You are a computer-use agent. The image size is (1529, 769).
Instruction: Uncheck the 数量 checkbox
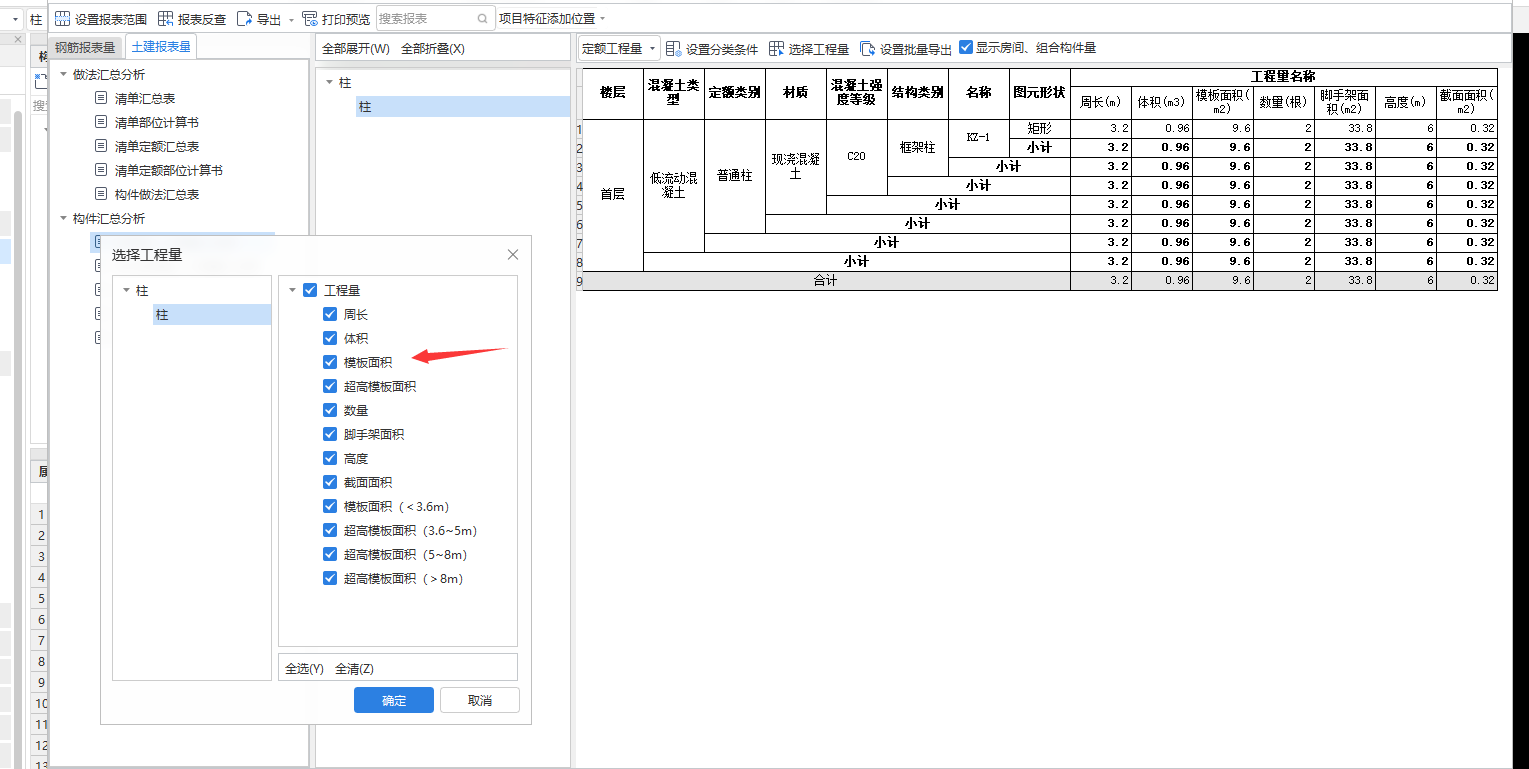click(x=330, y=410)
